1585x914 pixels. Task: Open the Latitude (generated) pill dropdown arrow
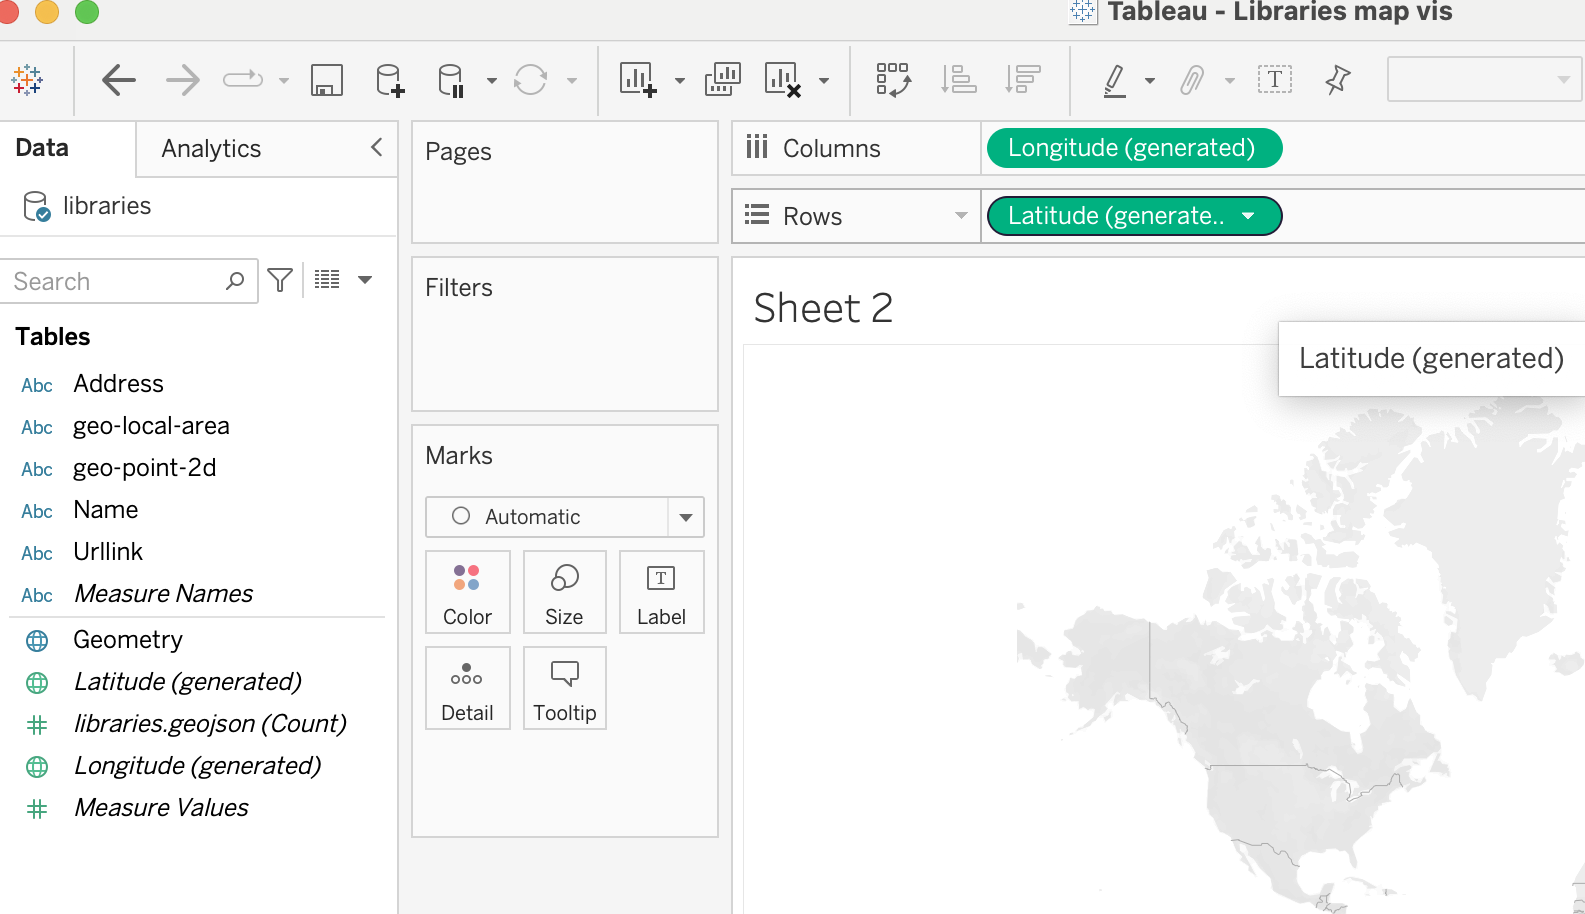tap(1248, 216)
